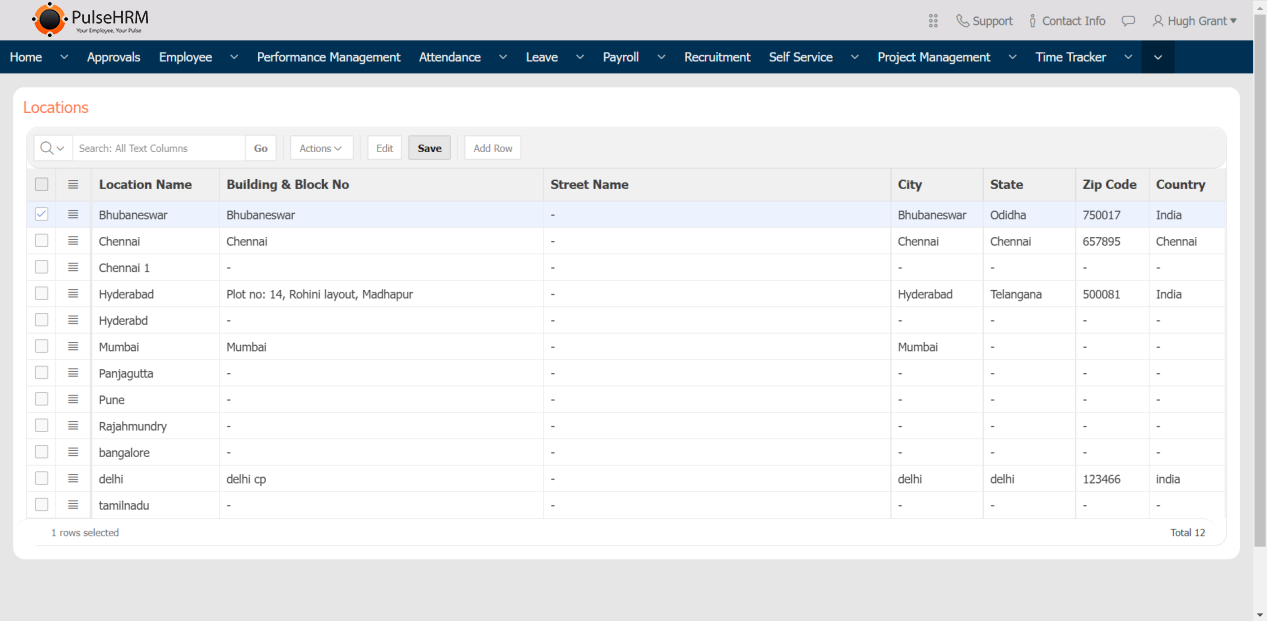Open row actions menu for Mumbai

coord(73,347)
